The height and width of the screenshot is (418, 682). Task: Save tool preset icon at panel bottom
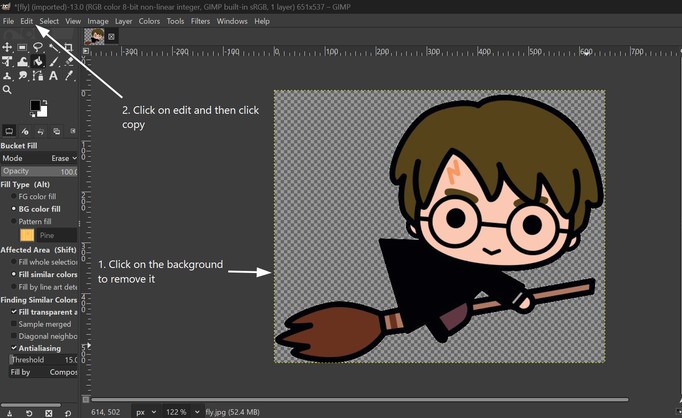[9, 413]
